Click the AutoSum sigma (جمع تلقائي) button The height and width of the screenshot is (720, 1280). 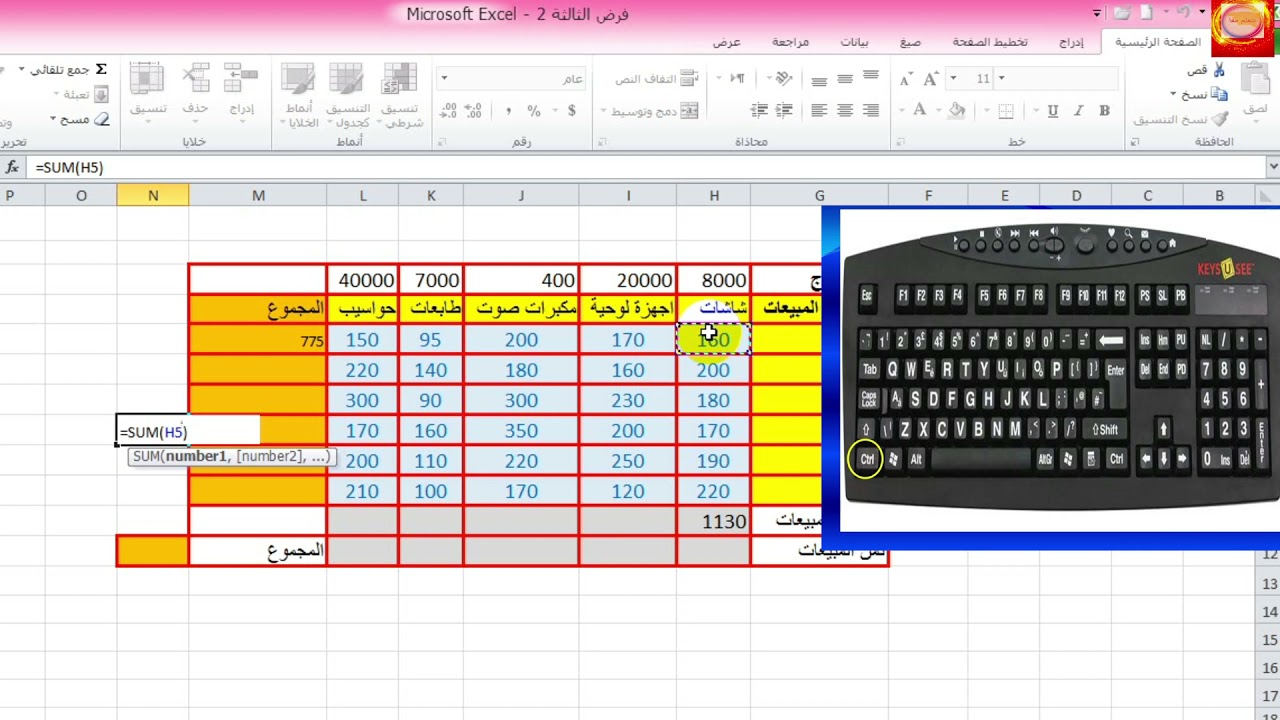(x=101, y=69)
